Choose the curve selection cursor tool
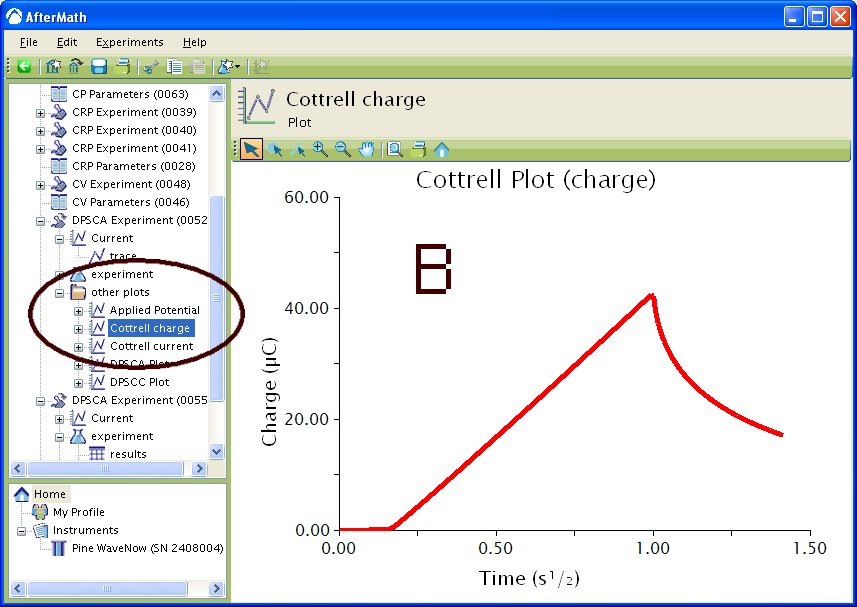Image resolution: width=857 pixels, height=607 pixels. (x=298, y=149)
